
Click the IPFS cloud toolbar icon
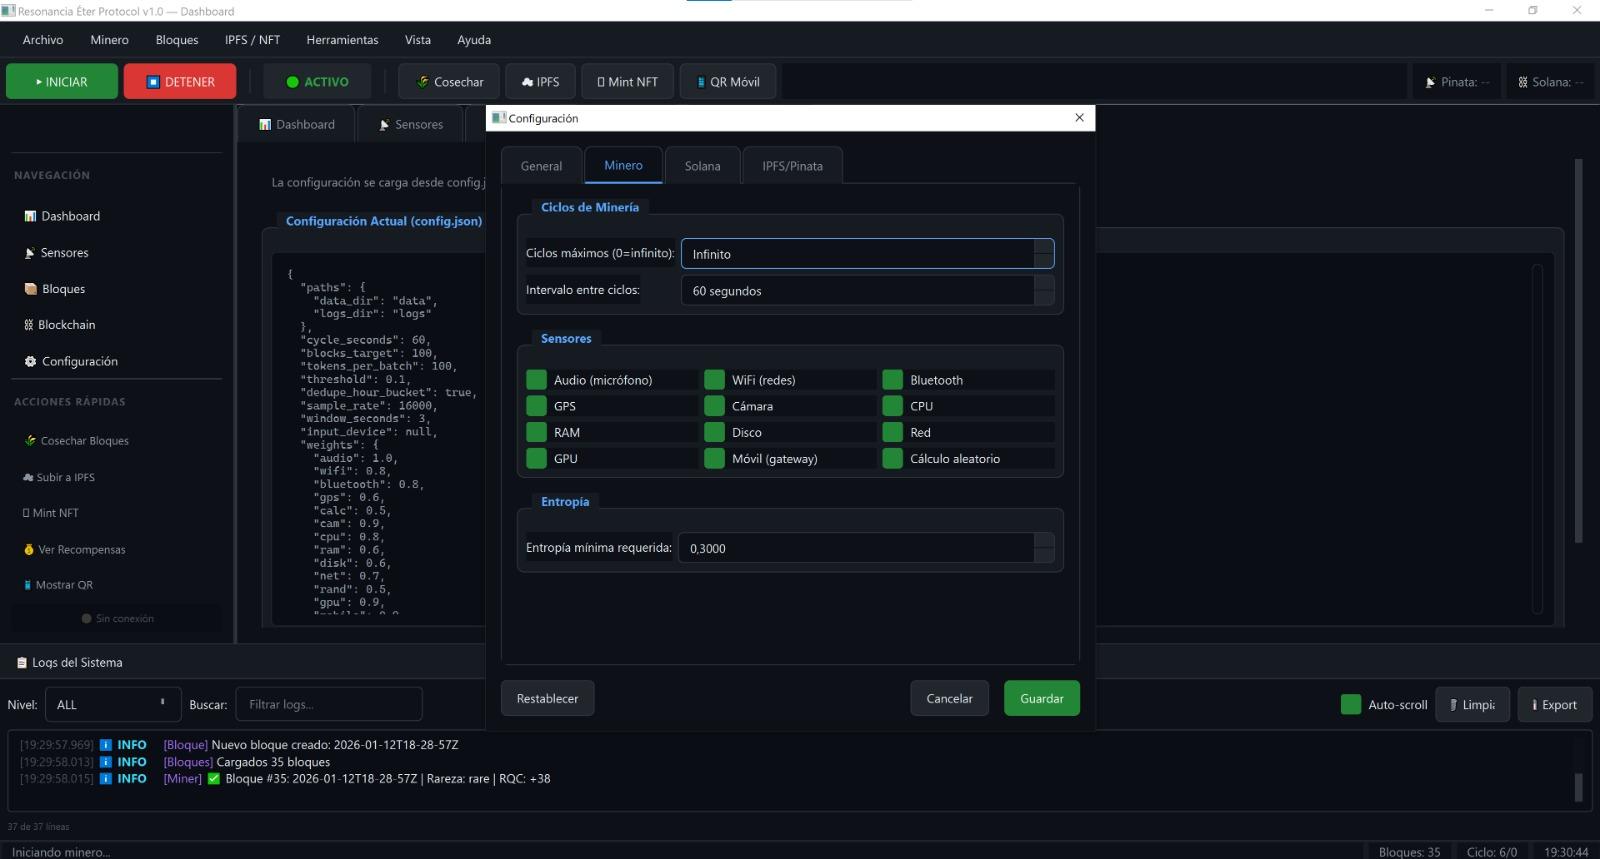527,82
